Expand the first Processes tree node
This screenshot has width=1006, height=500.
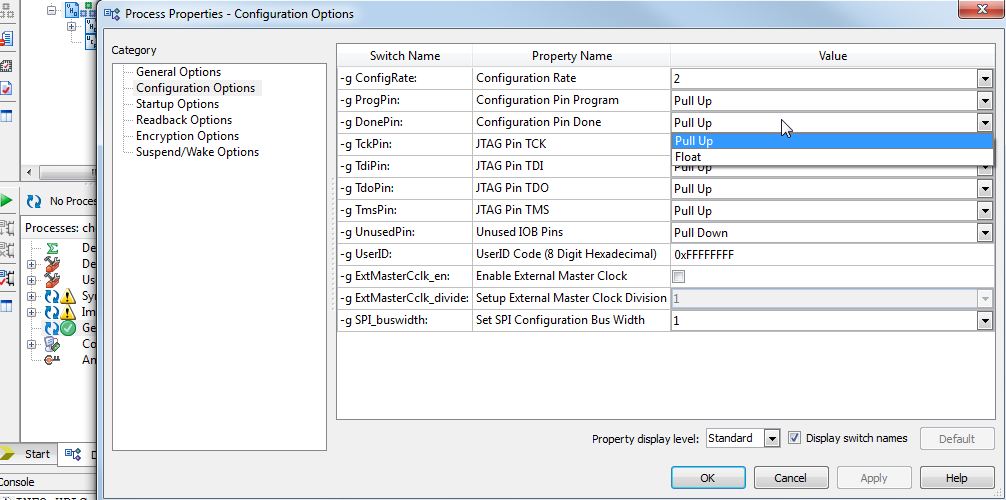[x=32, y=264]
